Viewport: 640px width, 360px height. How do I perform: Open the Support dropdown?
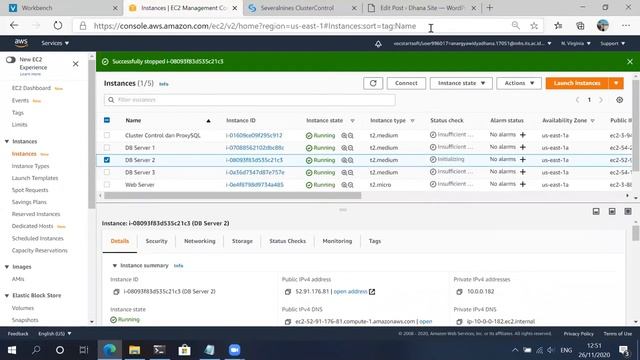612,43
